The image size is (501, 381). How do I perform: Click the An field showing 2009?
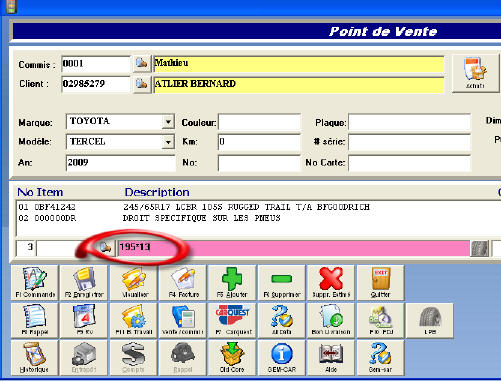tap(121, 163)
